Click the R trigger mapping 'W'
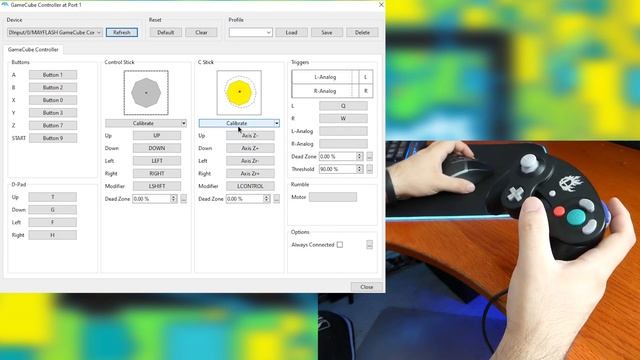 click(343, 118)
